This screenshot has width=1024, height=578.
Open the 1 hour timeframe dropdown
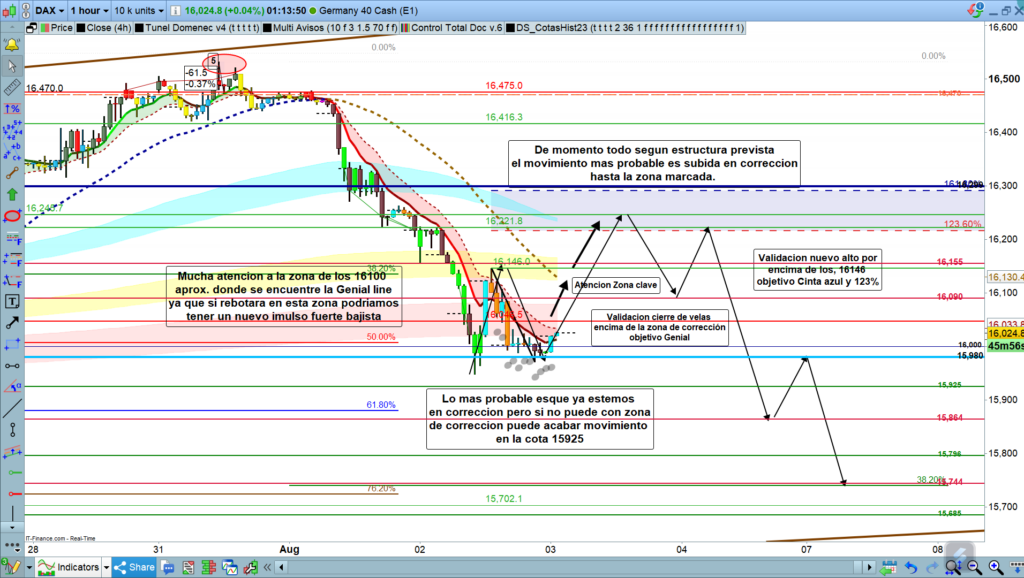pyautogui.click(x=88, y=10)
